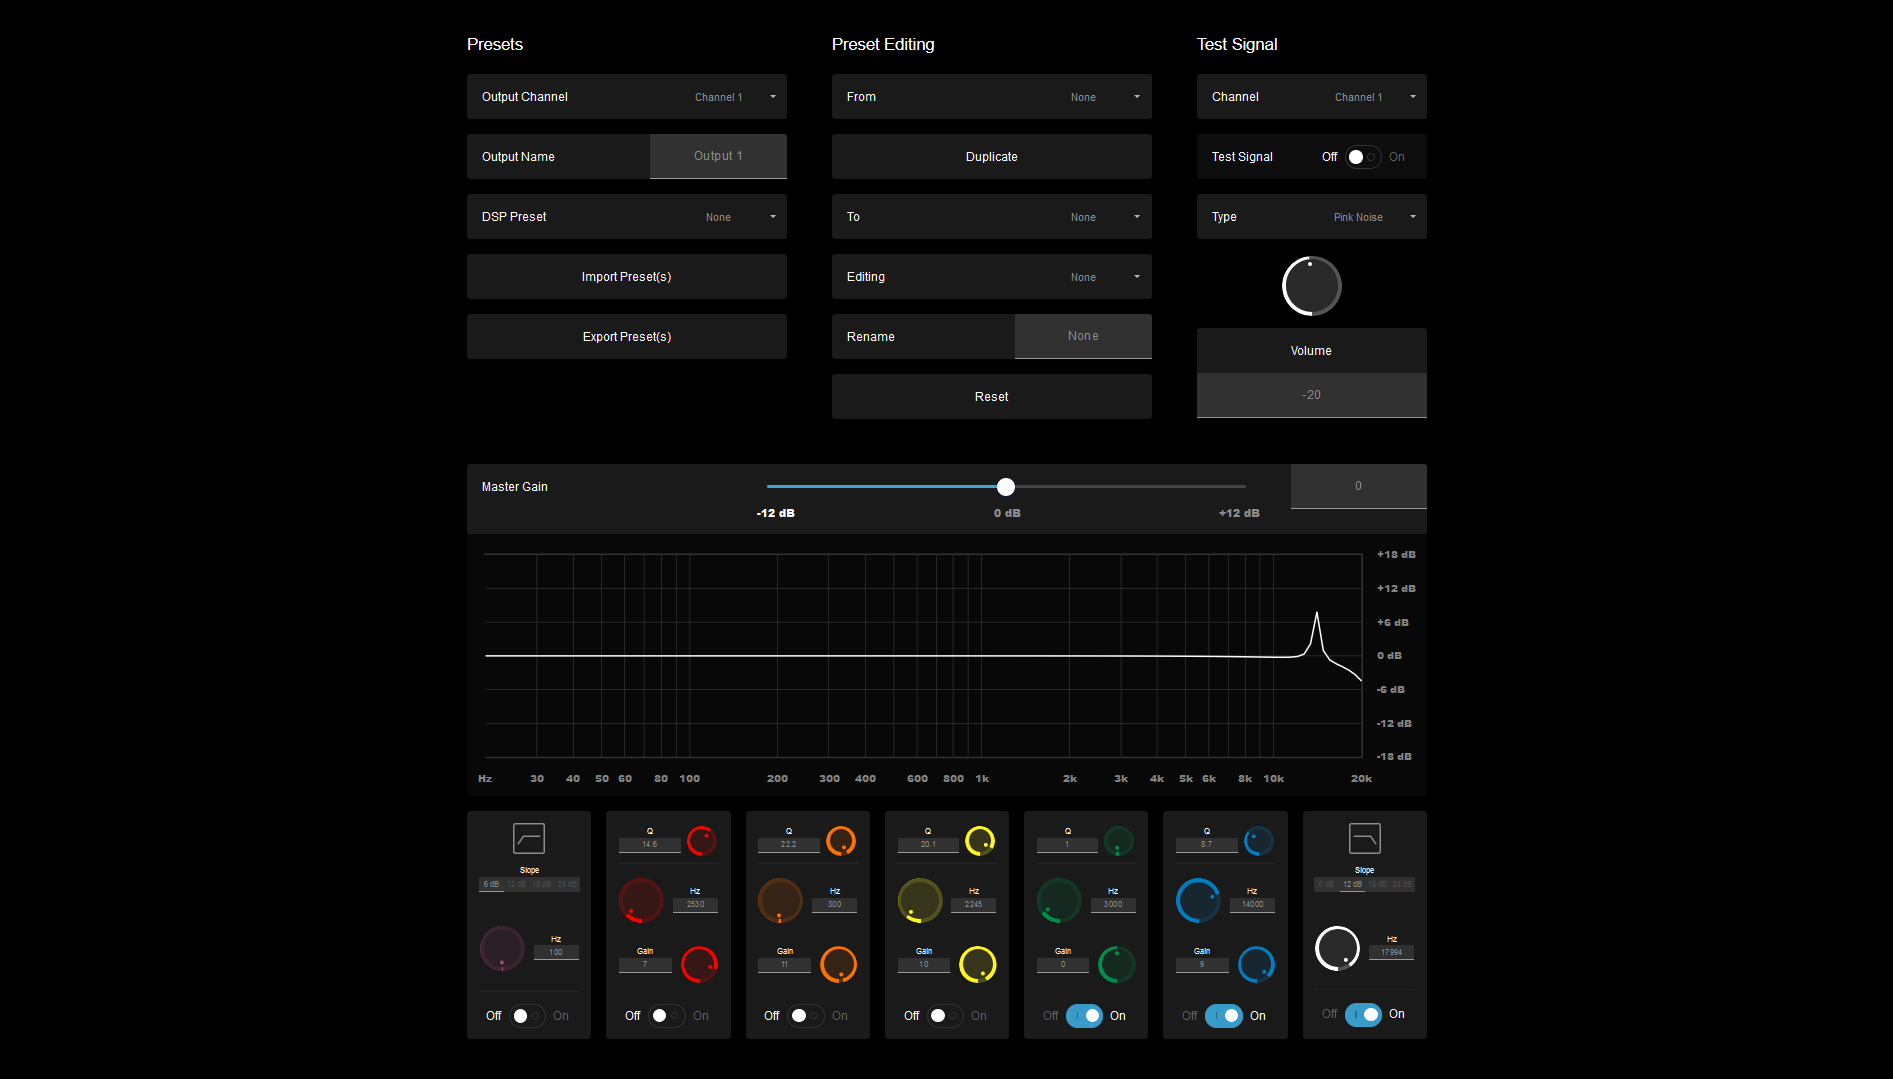Open the test signal Type dropdown
The height and width of the screenshot is (1079, 1893).
[1311, 217]
